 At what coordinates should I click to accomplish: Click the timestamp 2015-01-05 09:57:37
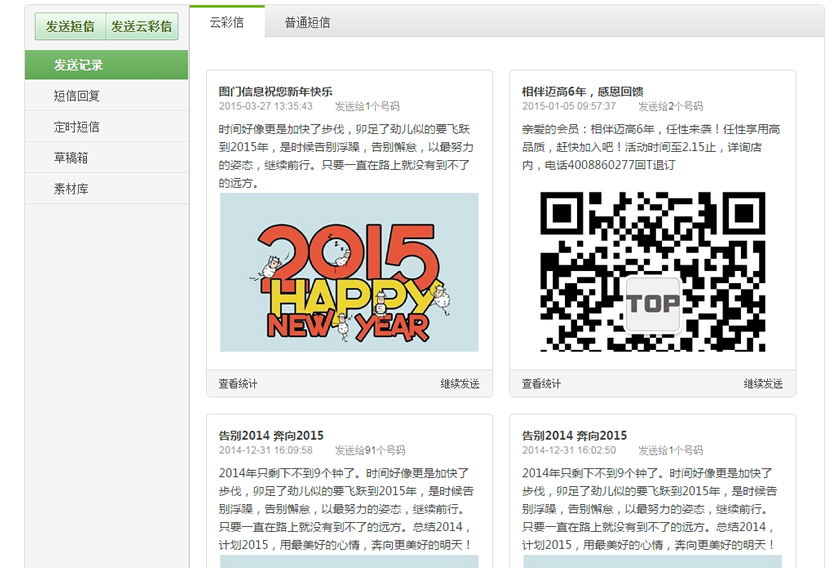(x=569, y=106)
